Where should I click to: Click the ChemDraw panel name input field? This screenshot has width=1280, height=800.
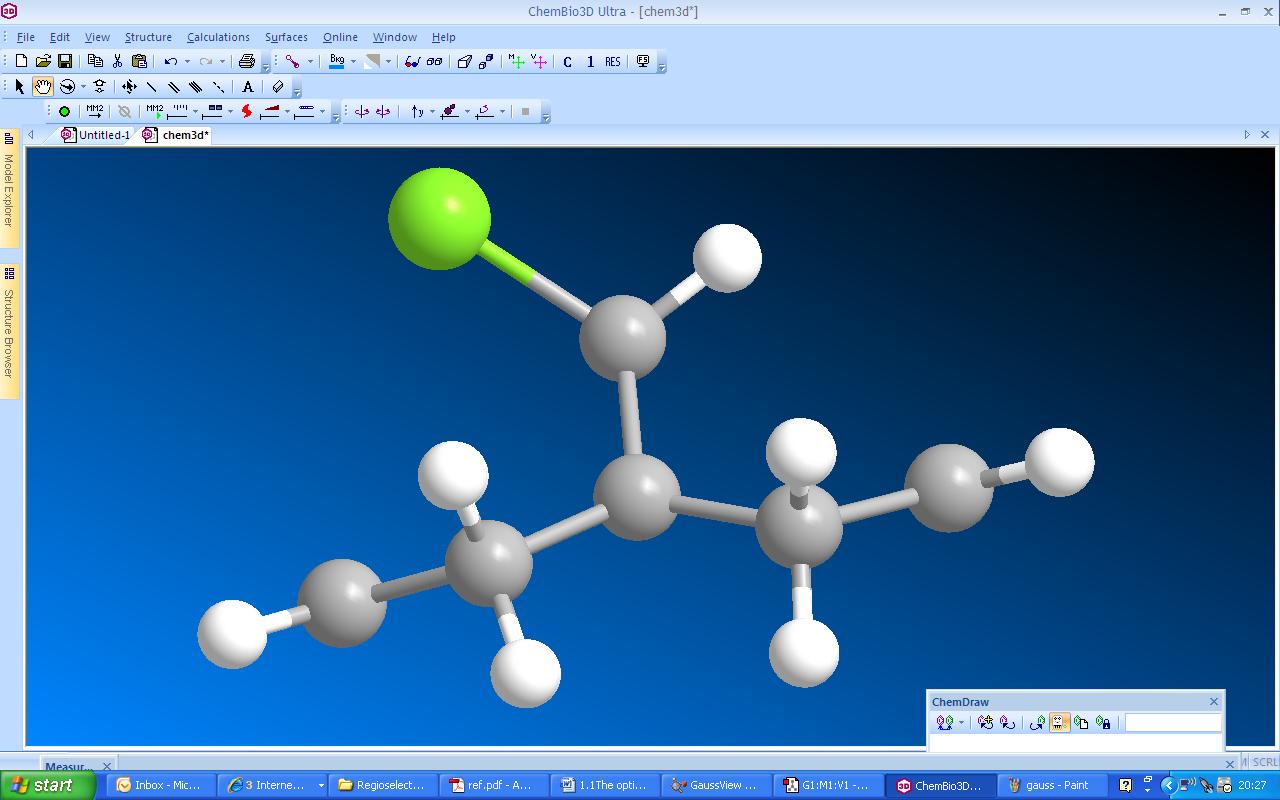(1172, 723)
